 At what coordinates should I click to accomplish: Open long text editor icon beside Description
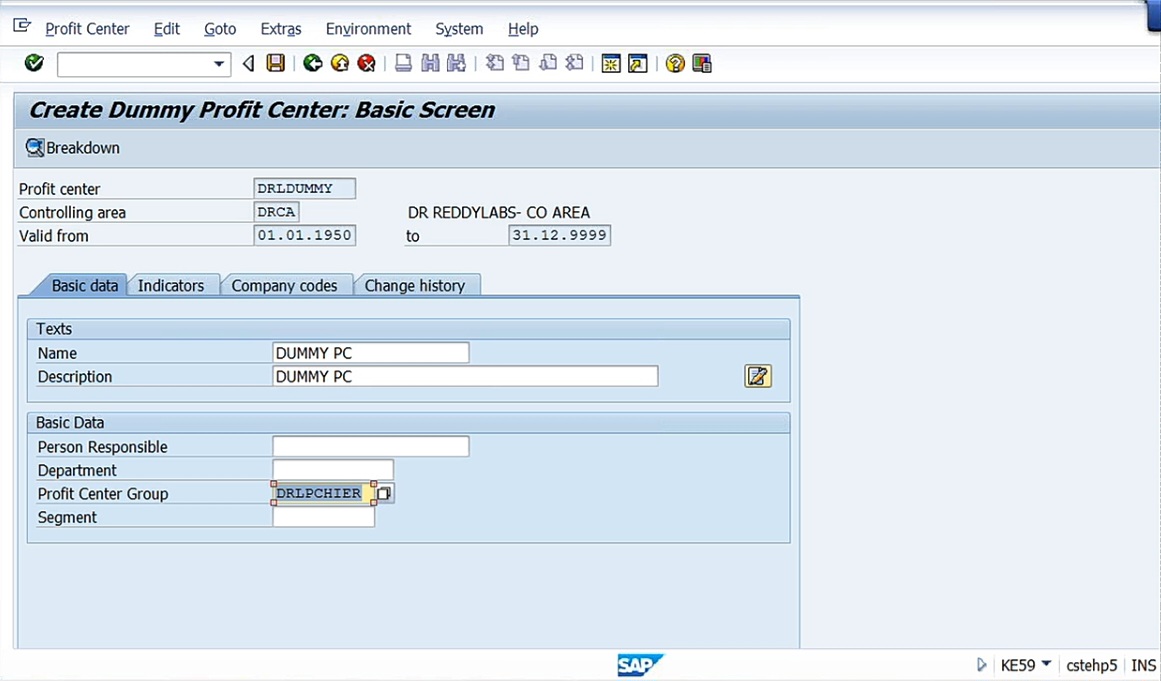click(x=757, y=376)
